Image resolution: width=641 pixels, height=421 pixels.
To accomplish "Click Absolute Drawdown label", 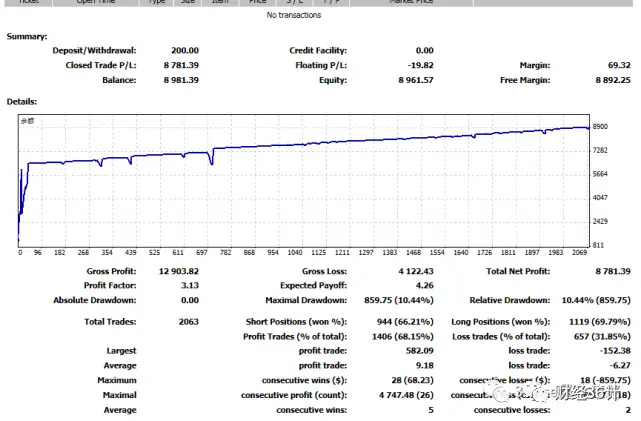I will (94, 300).
